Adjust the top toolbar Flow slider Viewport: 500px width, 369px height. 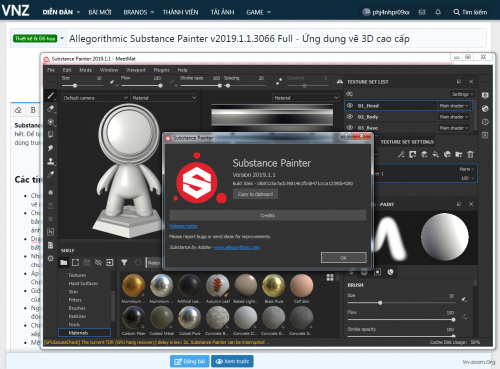pyautogui.click(x=141, y=86)
